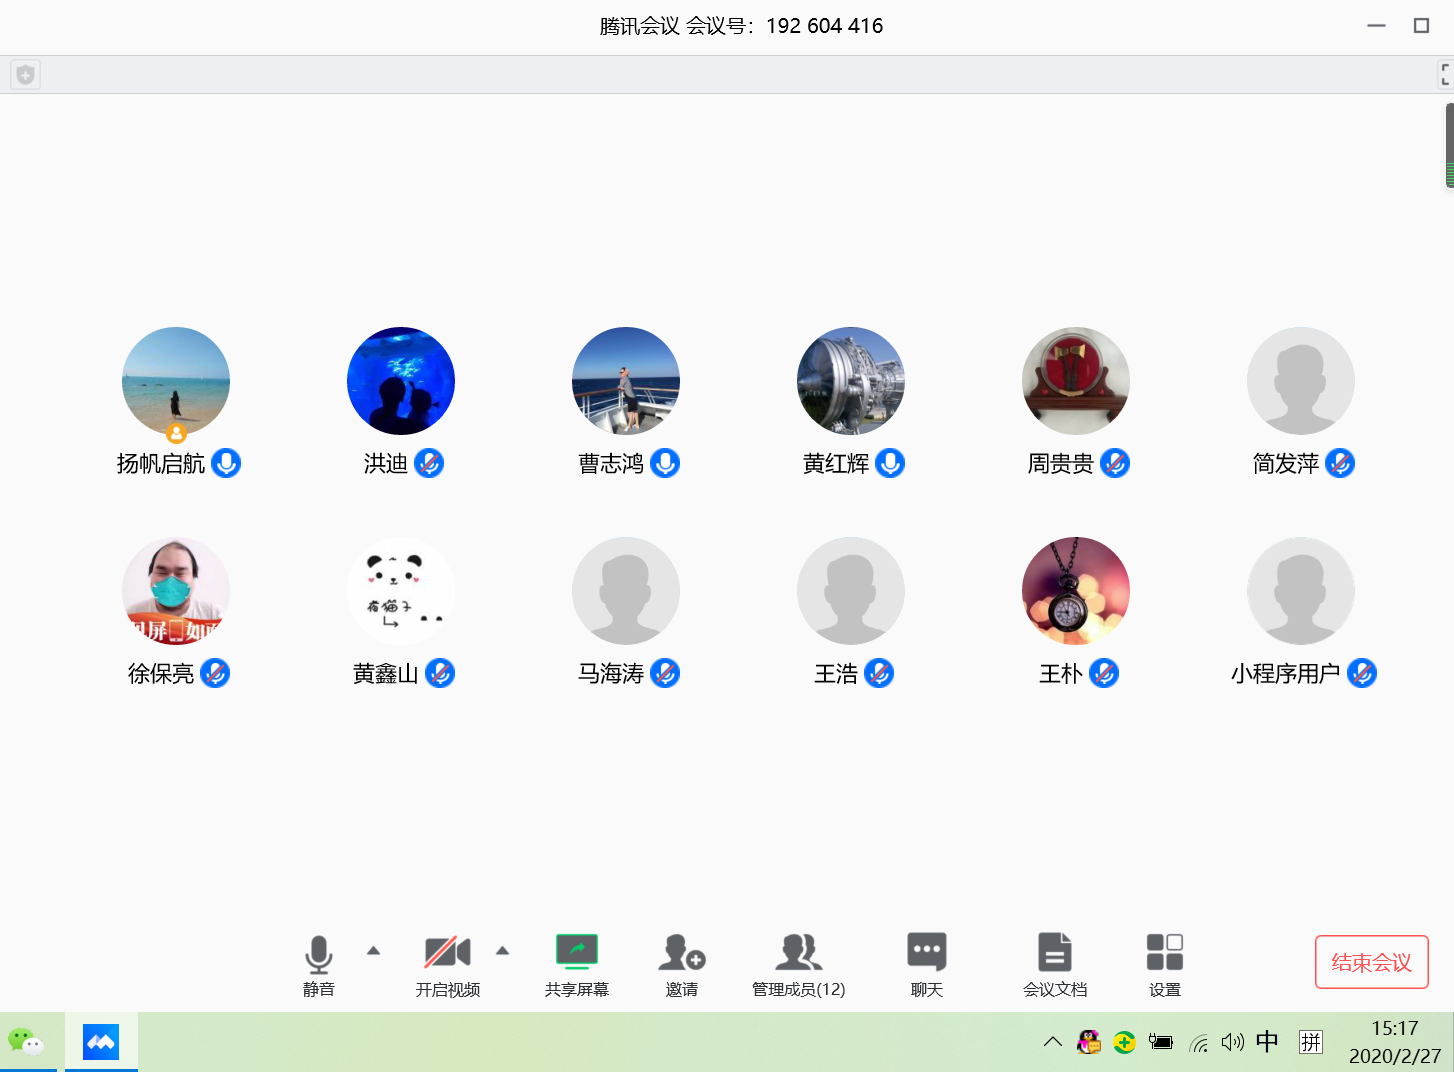Open Wi-Fi network tray icon
Image resolution: width=1454 pixels, height=1072 pixels.
1198,1043
